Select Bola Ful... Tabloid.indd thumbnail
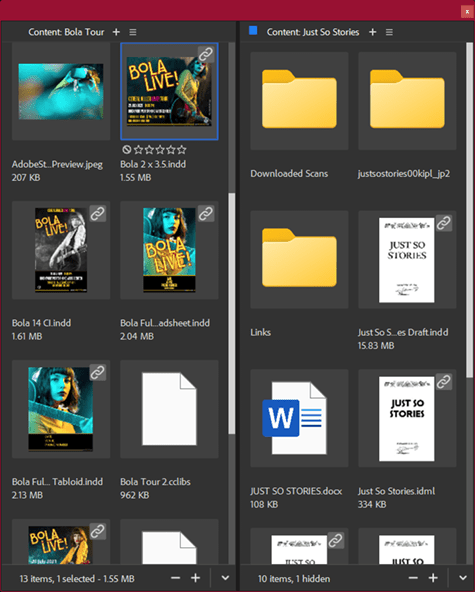The width and height of the screenshot is (475, 592). click(x=61, y=409)
